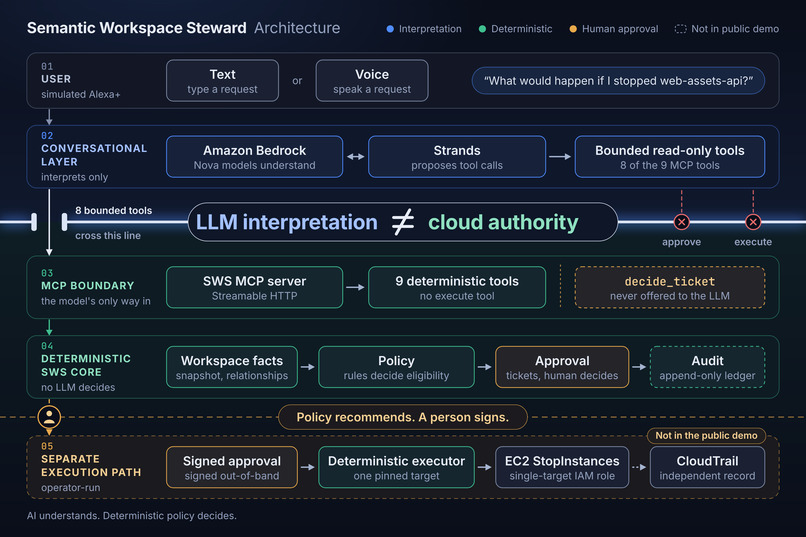Viewport: 806px width, 537px height.
Task: Click the 'SEPARATE EXECUTION PATH' section label
Action: point(91,466)
